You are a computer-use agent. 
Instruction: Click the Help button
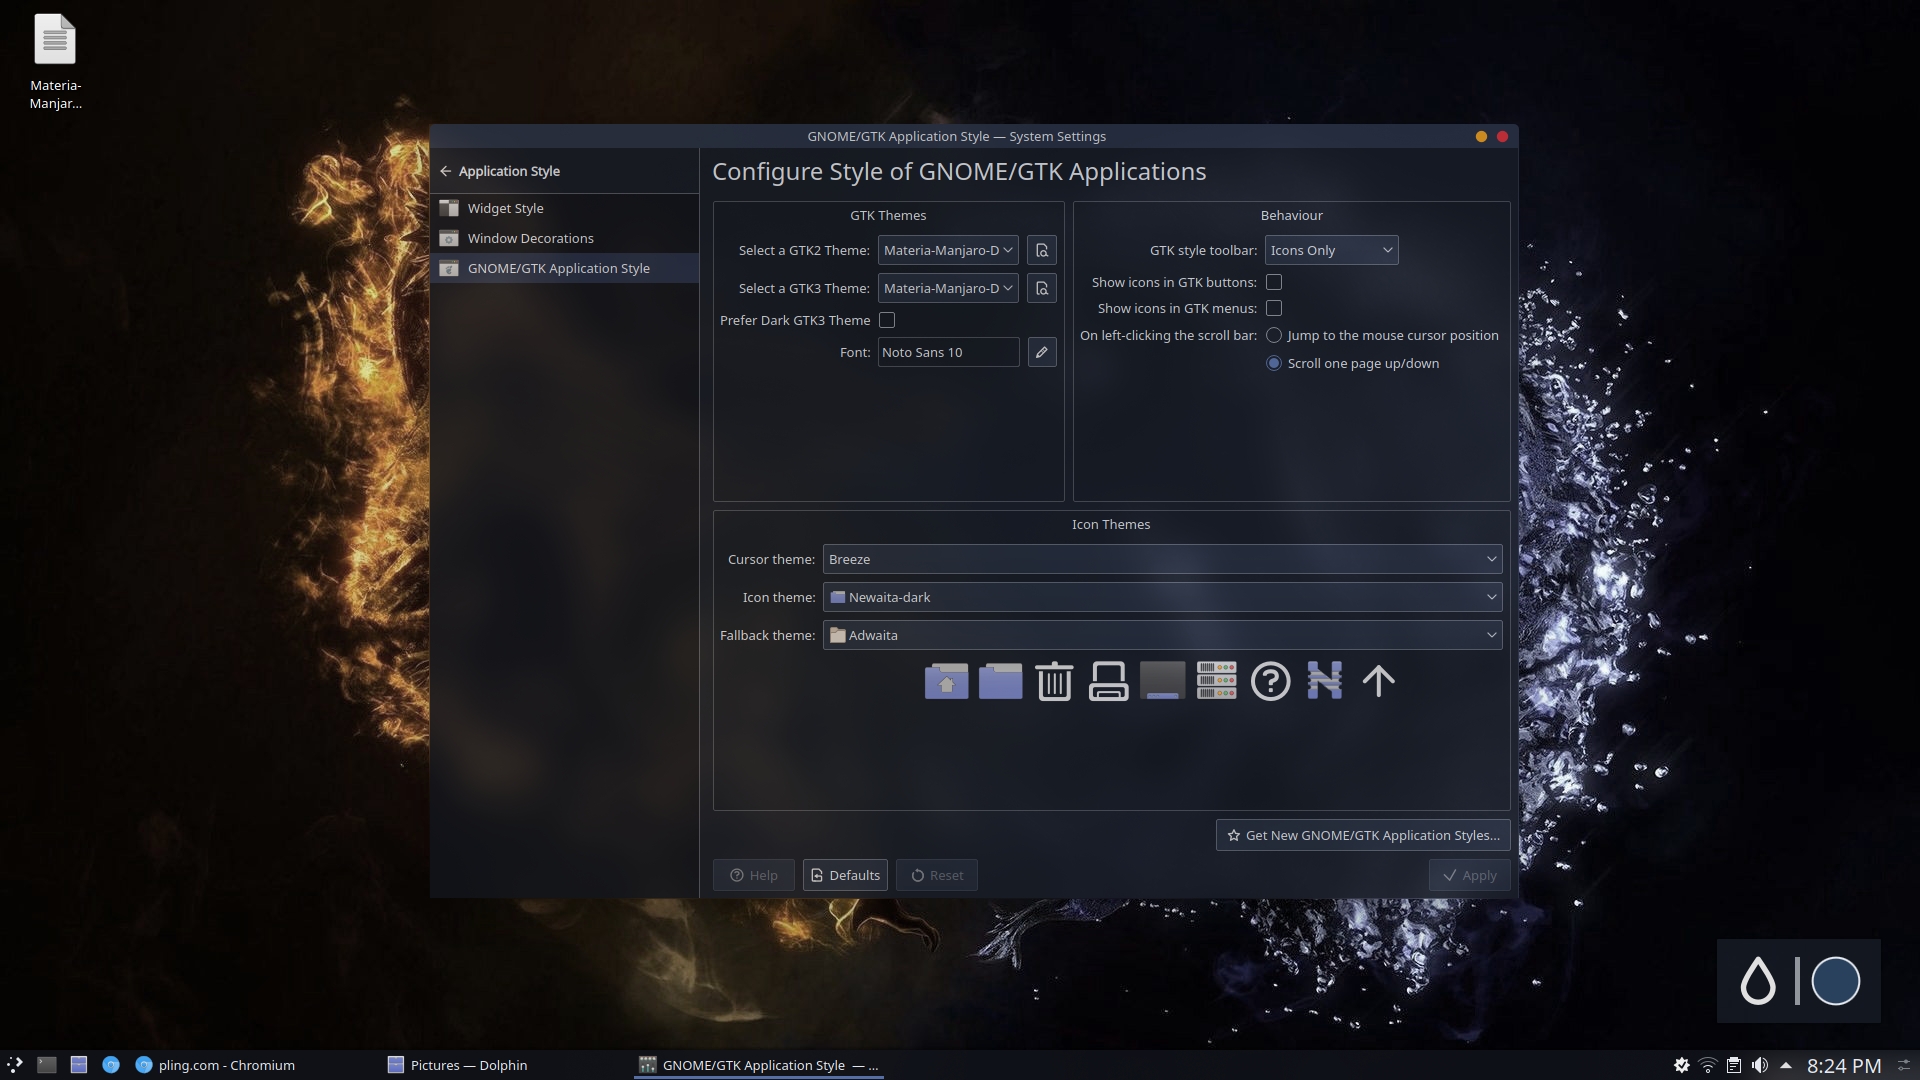point(753,875)
